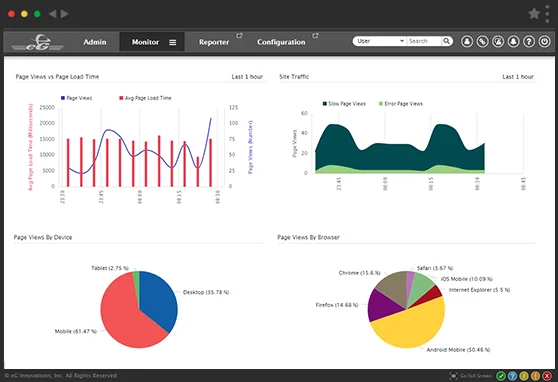Image resolution: width=558 pixels, height=382 pixels.
Task: Click the power sign-out icon
Action: point(544,42)
